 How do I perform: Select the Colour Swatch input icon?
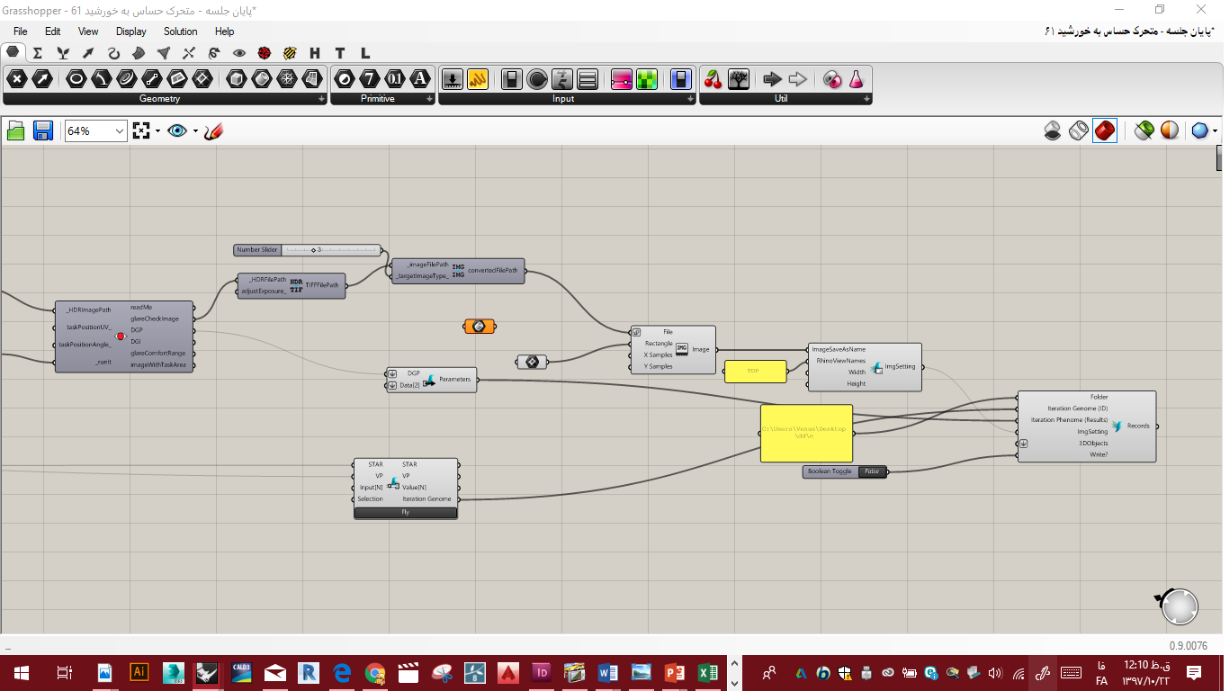click(x=647, y=79)
